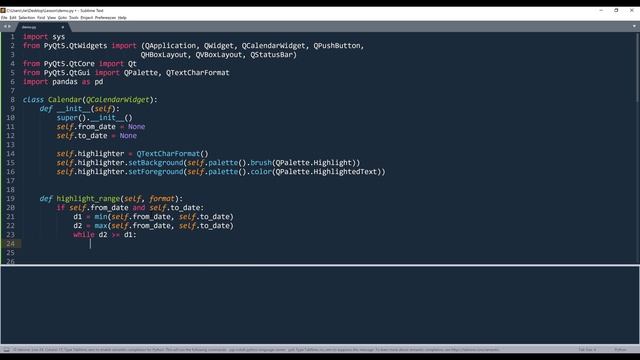Open the Python syntax selector in status bar
This screenshot has width=640, height=360.
620,350
